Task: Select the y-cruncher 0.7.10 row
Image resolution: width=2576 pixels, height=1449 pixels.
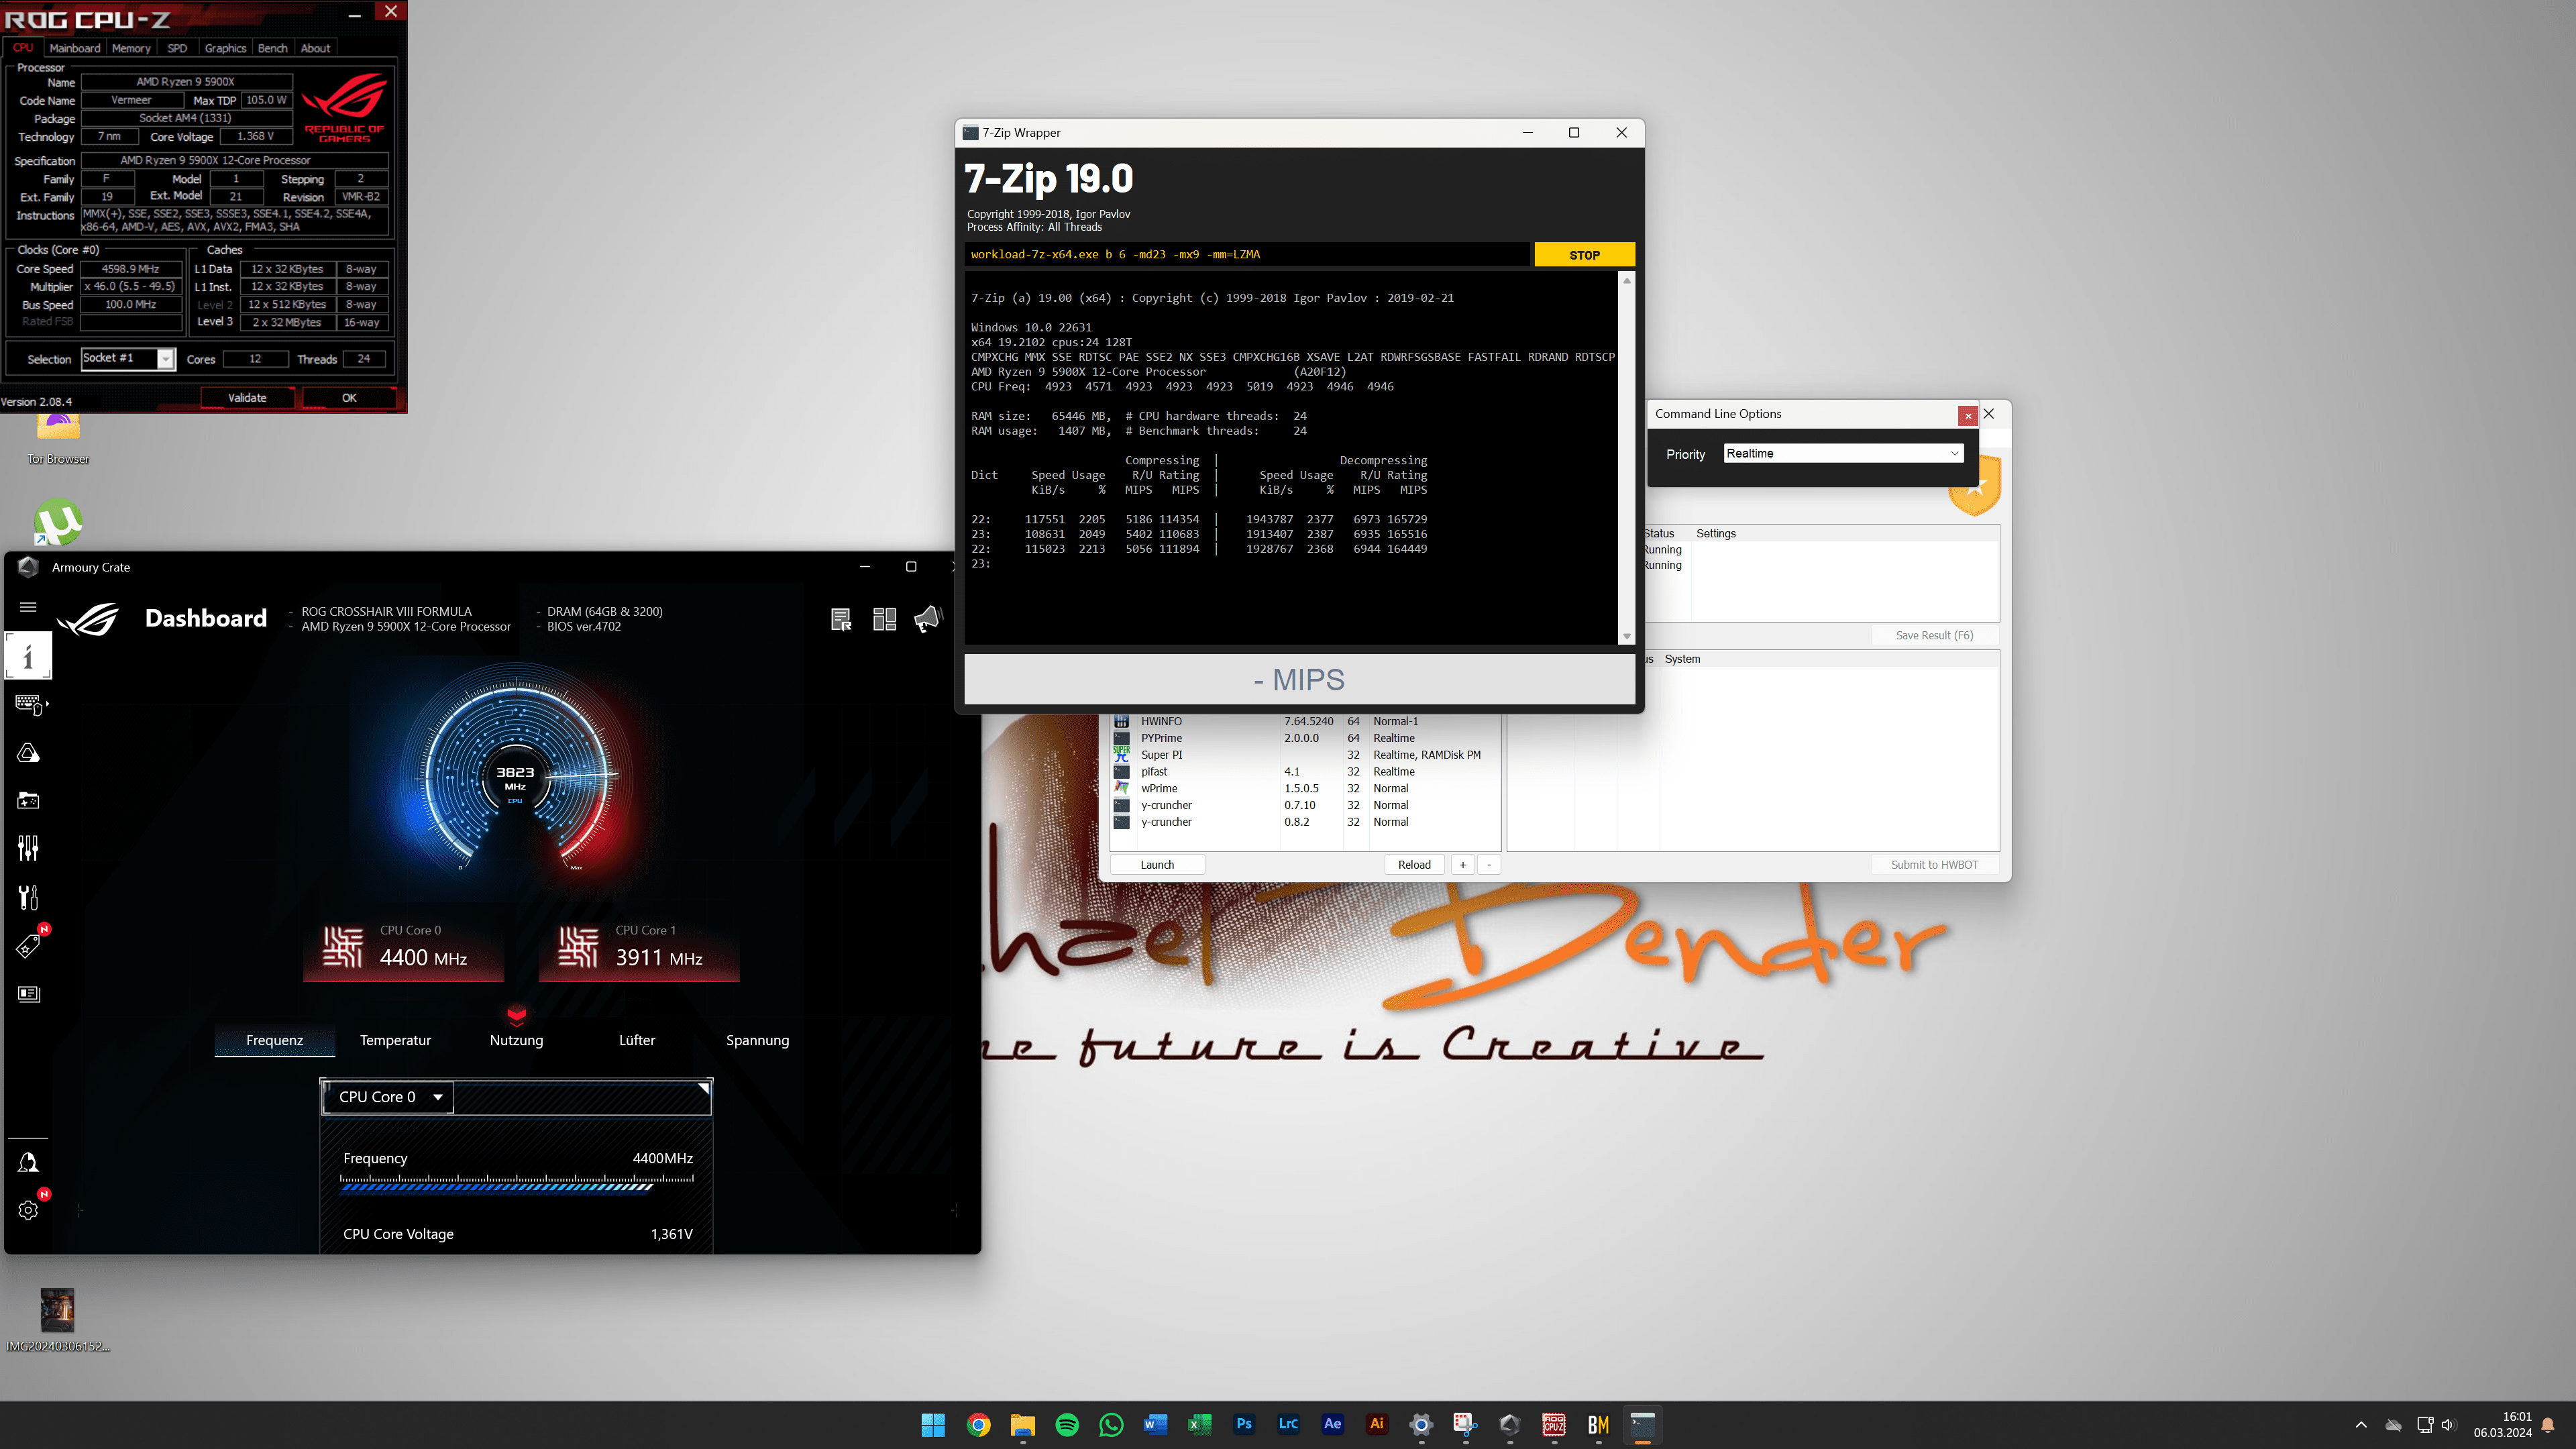Action: point(1305,805)
